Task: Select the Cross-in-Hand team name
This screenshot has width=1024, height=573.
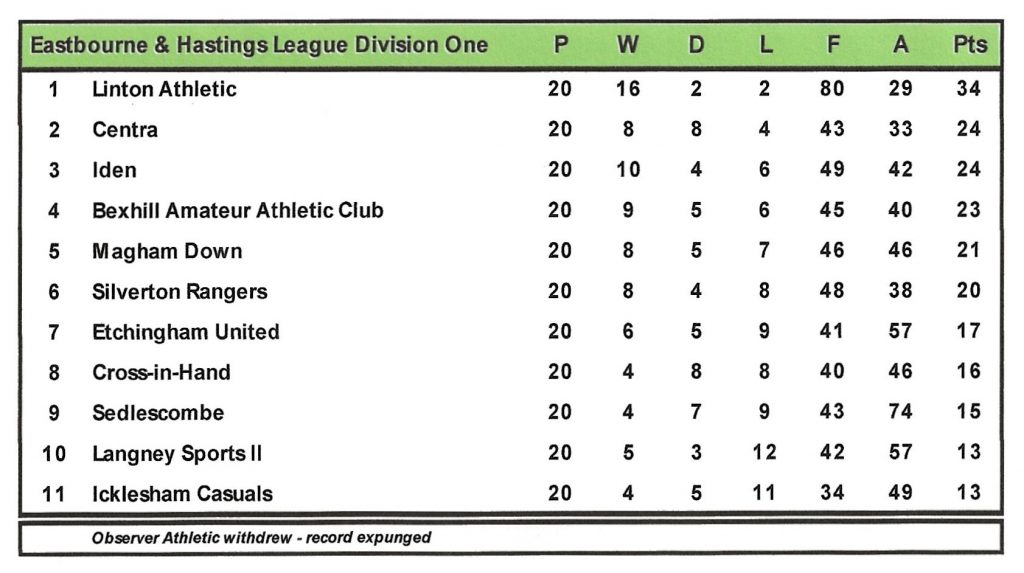Action: coord(161,373)
